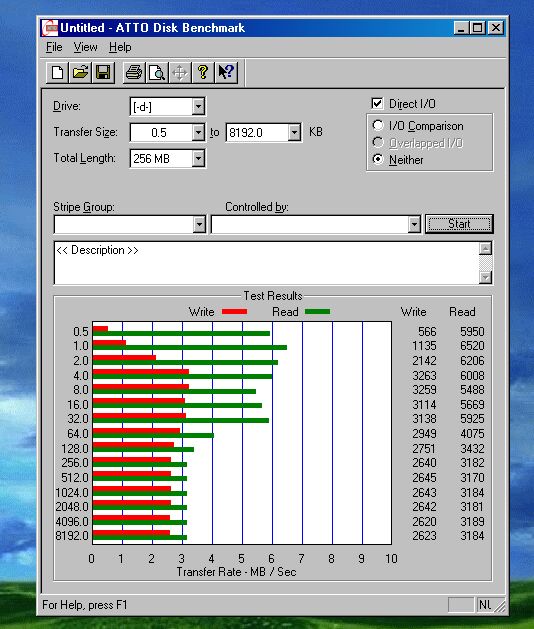Click the ATTO application icon in title bar

point(50,28)
